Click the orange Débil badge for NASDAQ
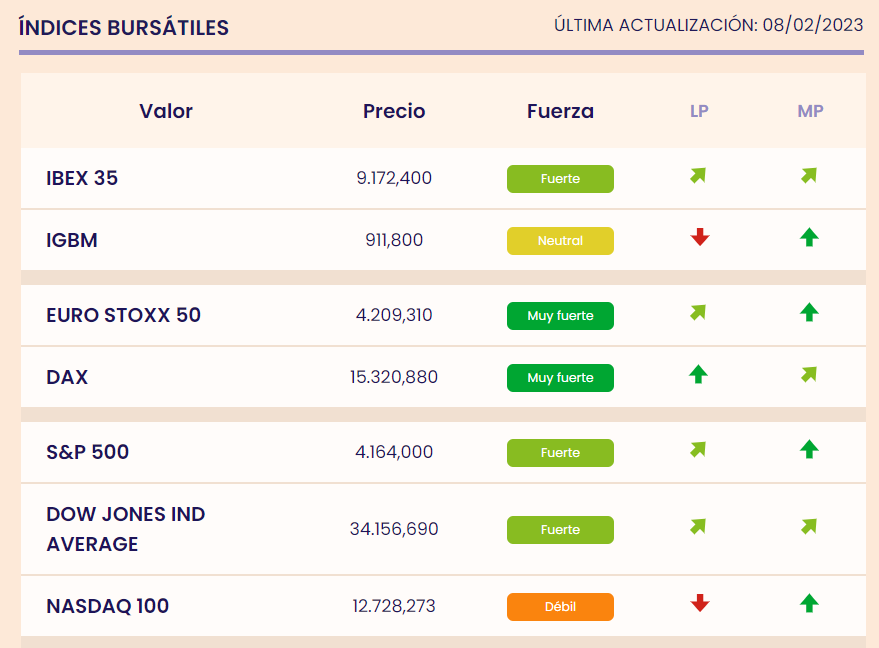Screen dimensions: 879x648 [560, 607]
